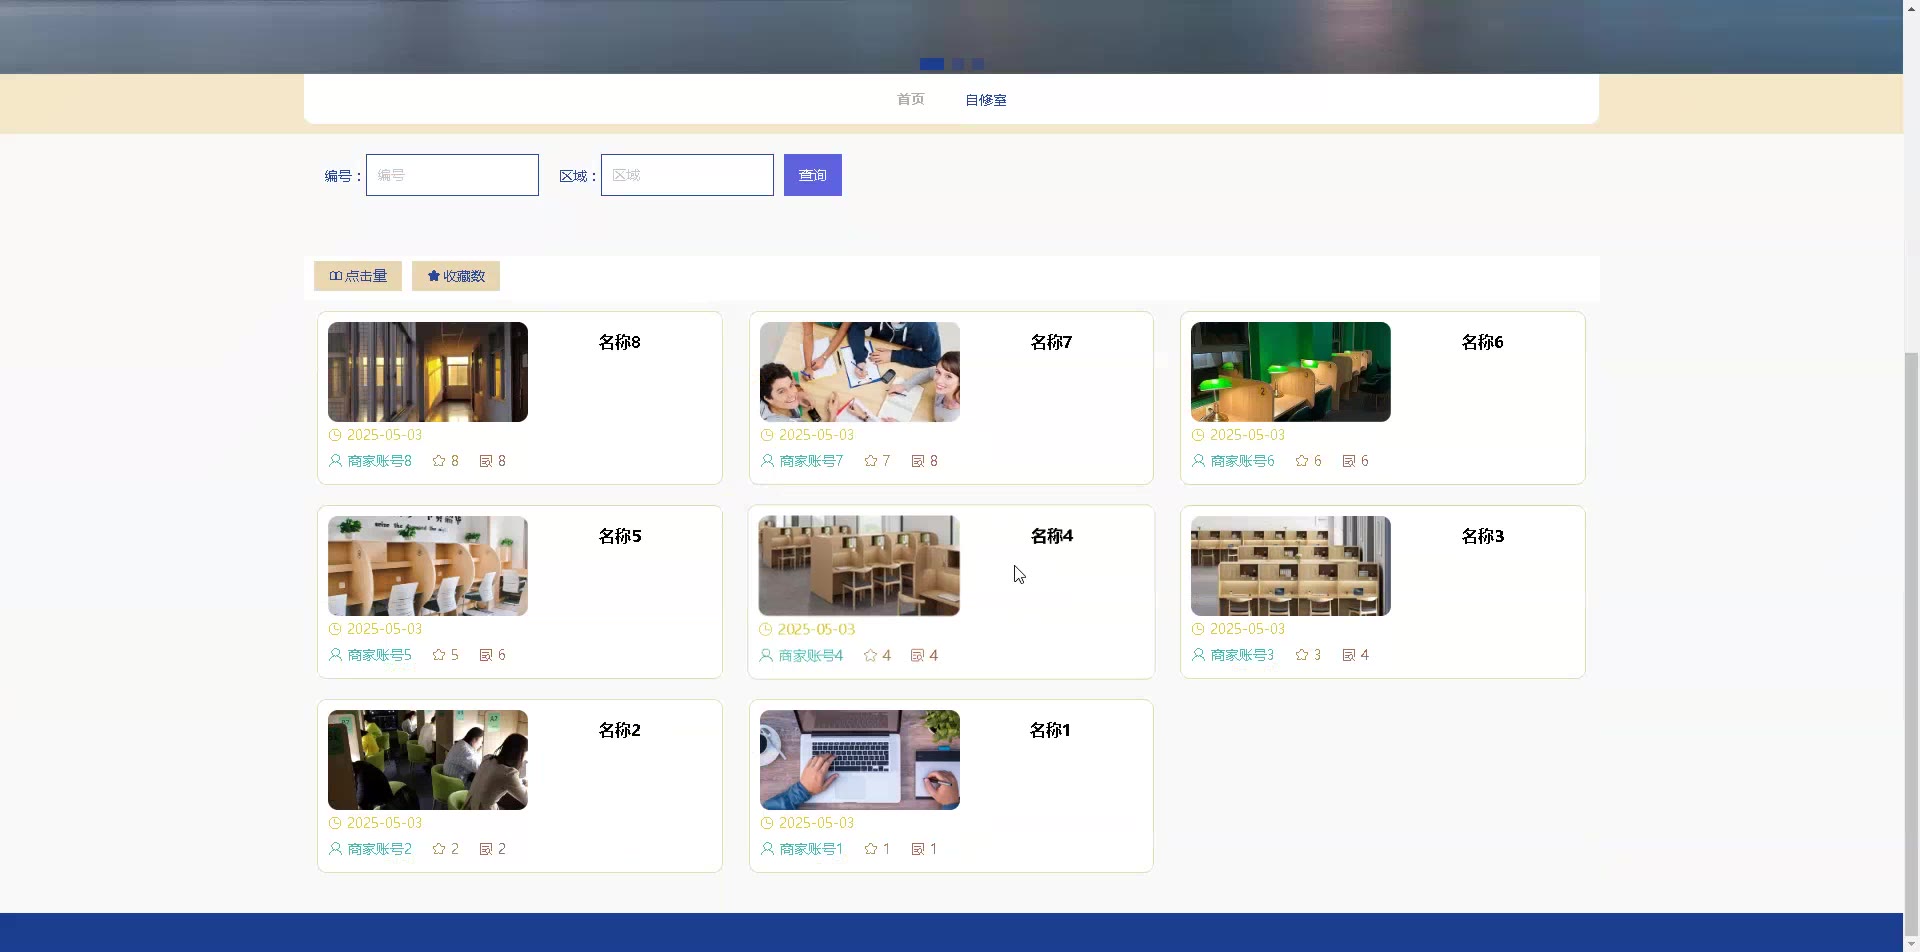1920x952 pixels.
Task: Click the user icon beside 商家账号3
Action: coord(1198,655)
